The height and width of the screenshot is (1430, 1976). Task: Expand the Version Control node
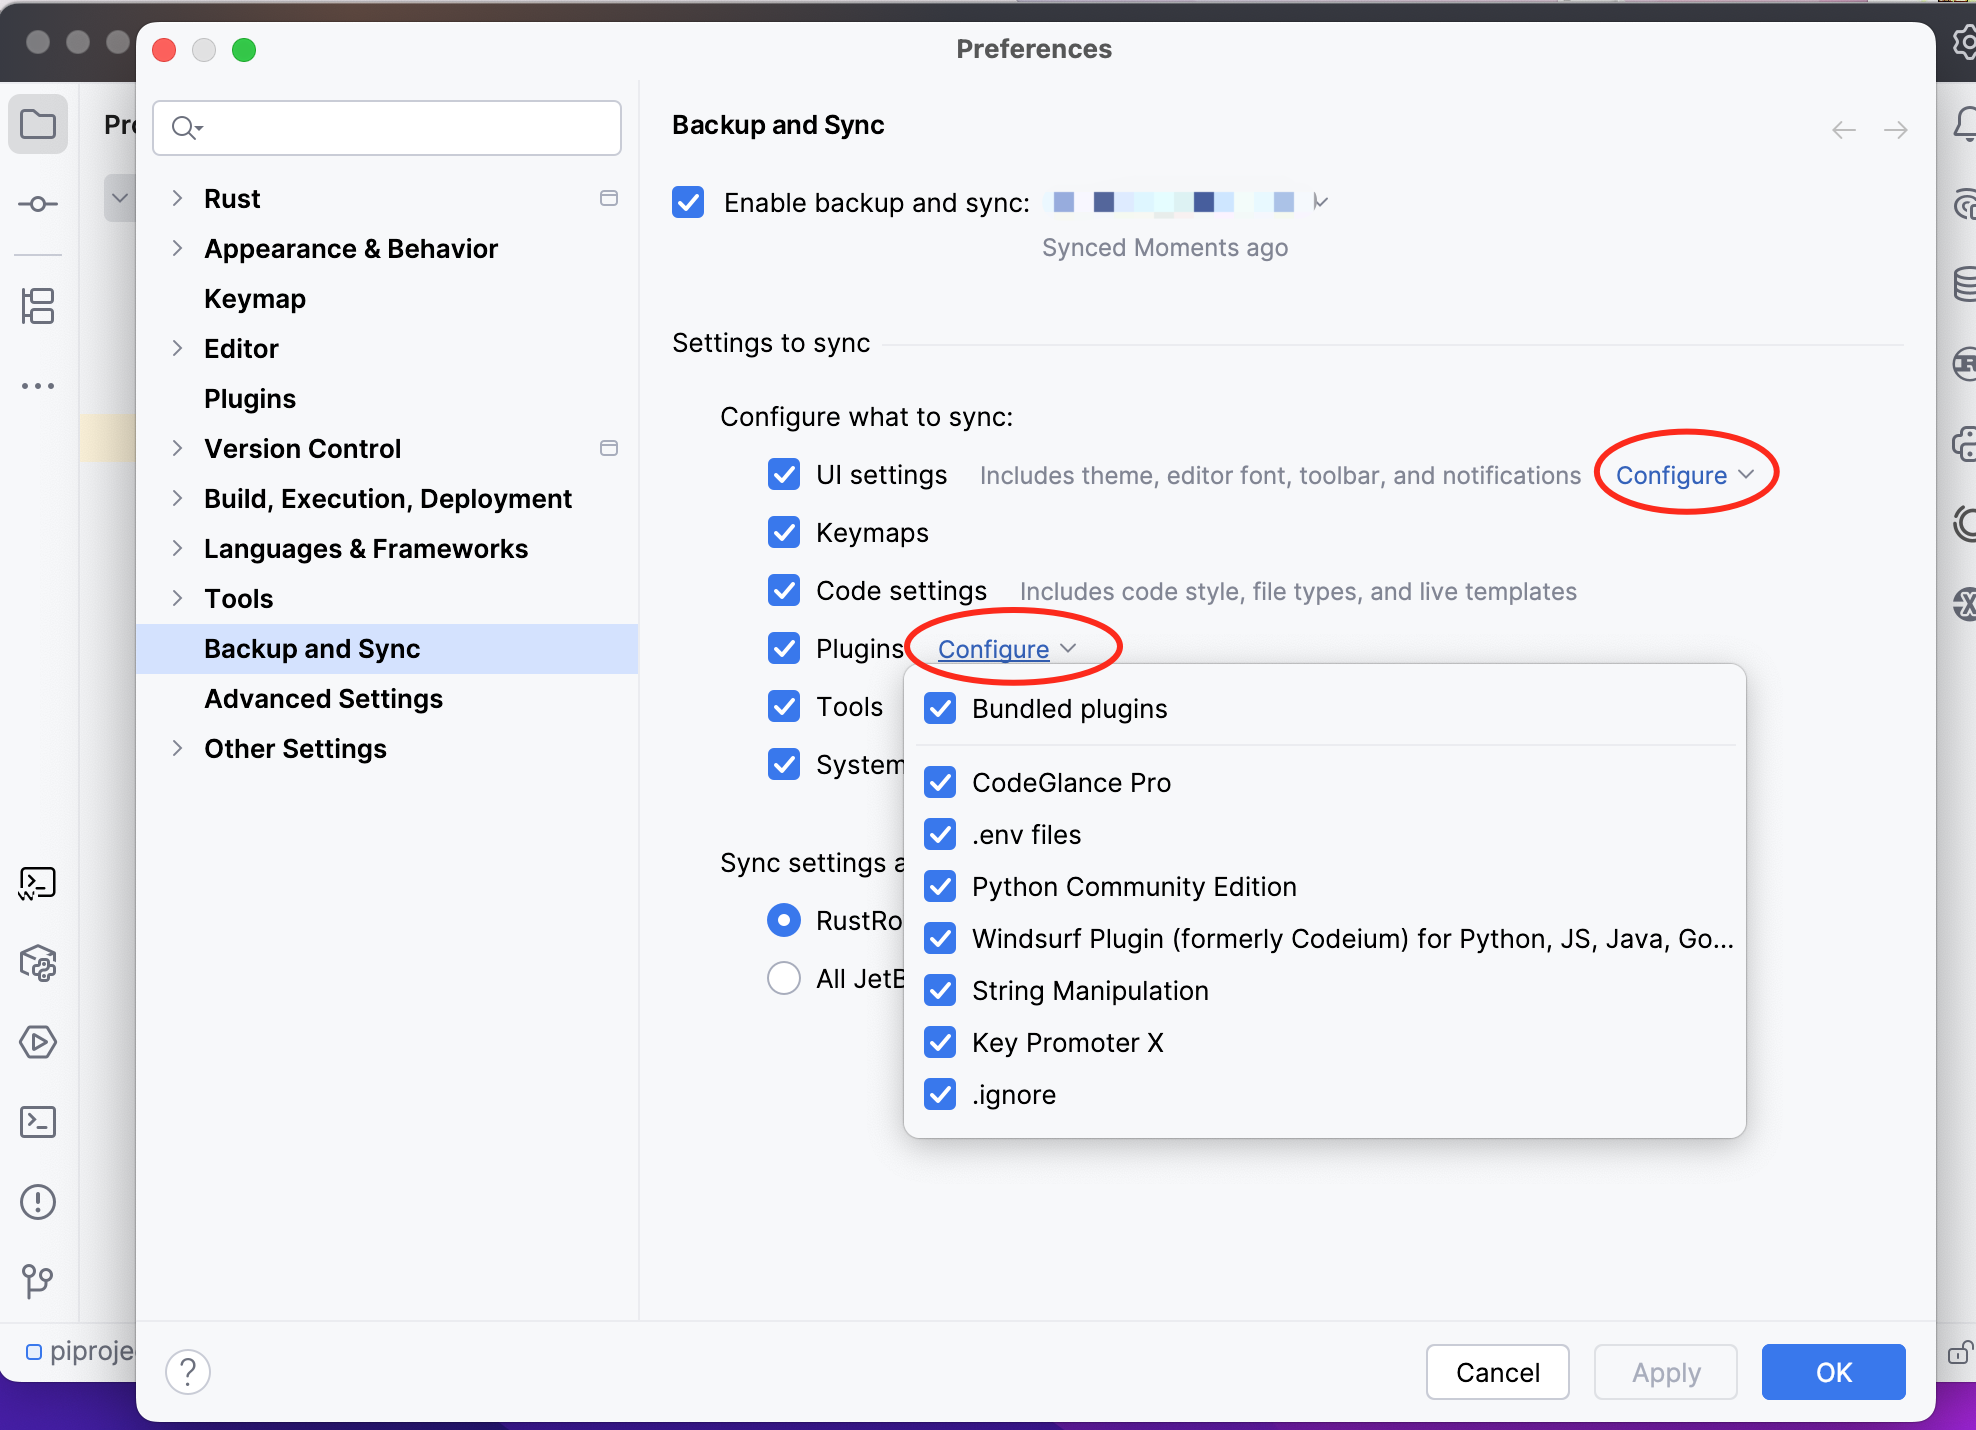pos(177,448)
